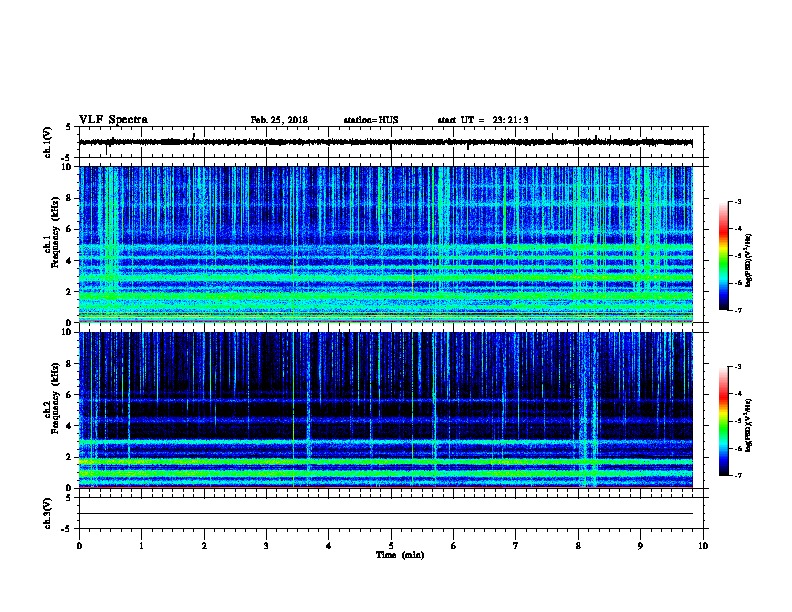Click the ch.2 "Frequency (kHz)" axis label
792x612 pixels.
coord(55,398)
